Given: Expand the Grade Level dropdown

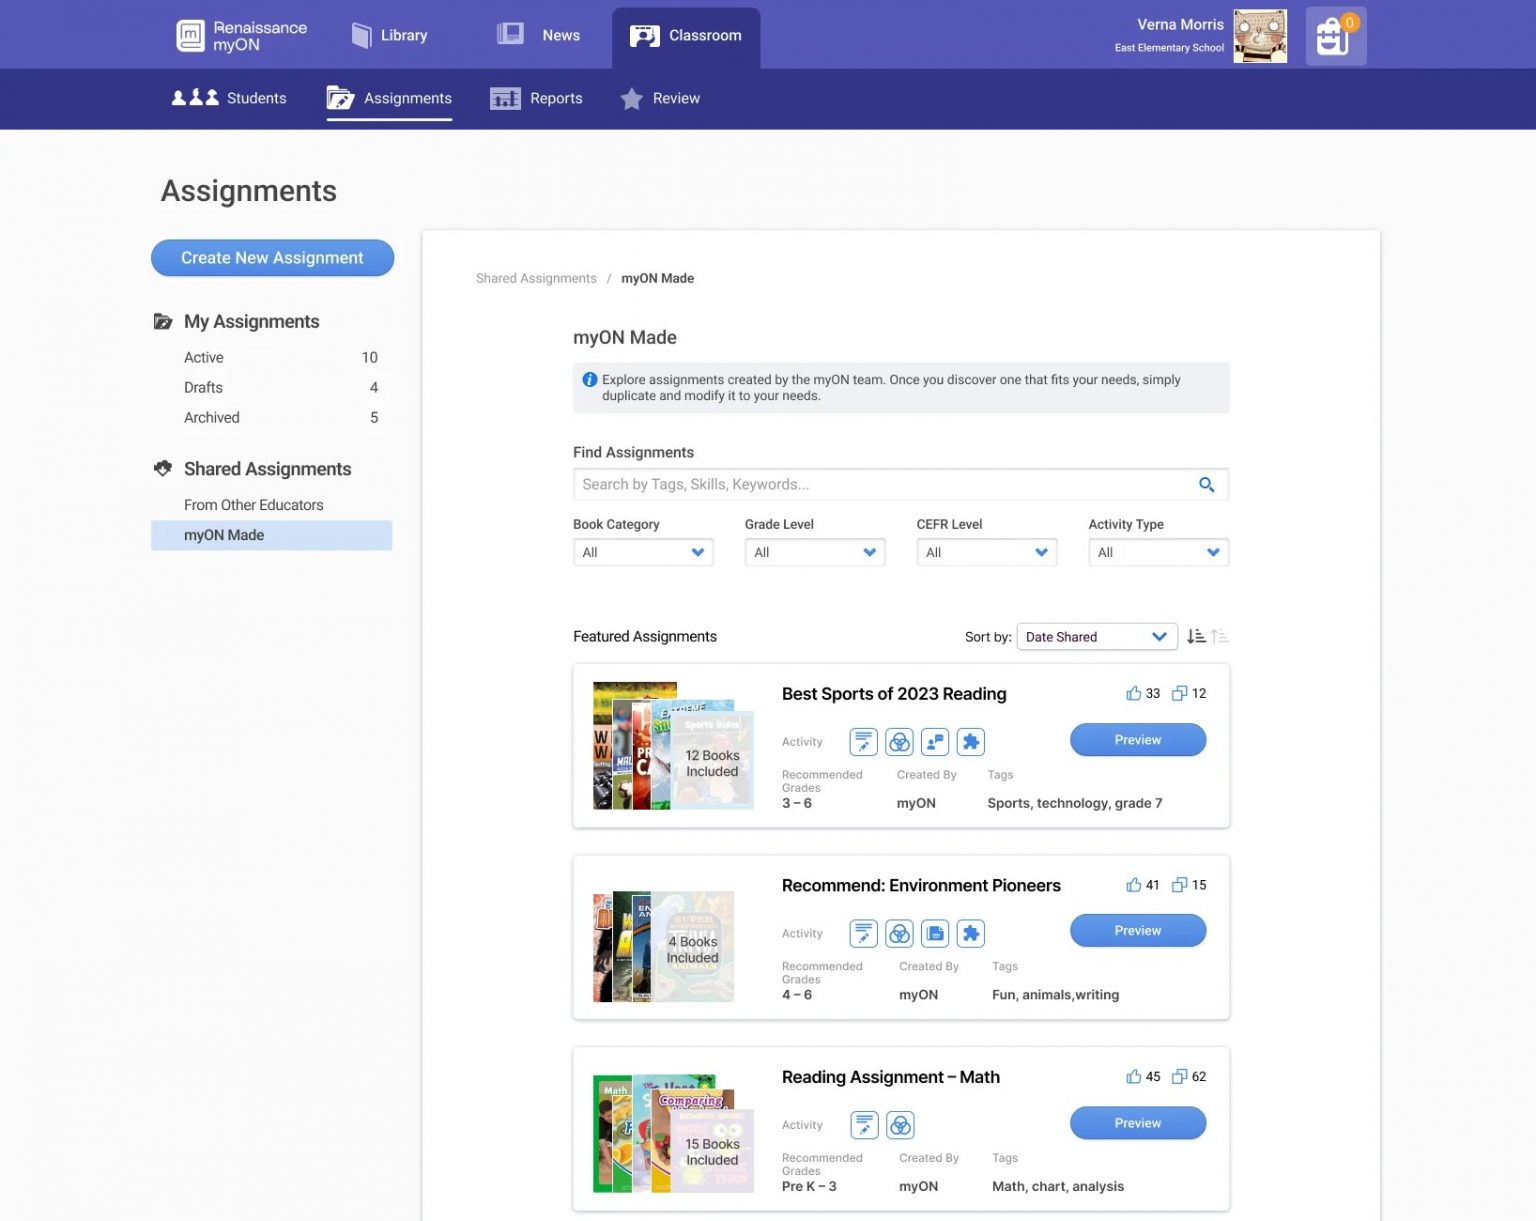Looking at the screenshot, I should pyautogui.click(x=814, y=553).
